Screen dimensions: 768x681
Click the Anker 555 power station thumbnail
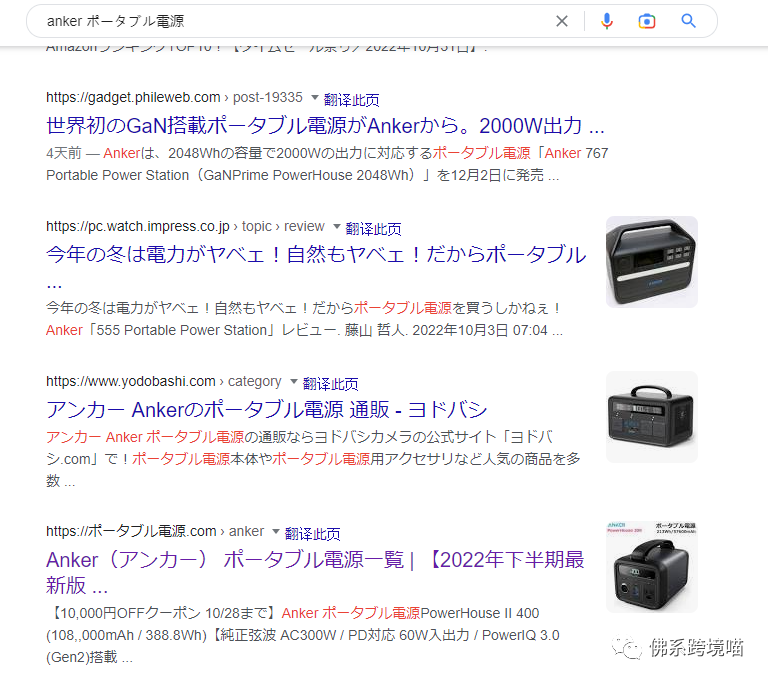click(651, 262)
